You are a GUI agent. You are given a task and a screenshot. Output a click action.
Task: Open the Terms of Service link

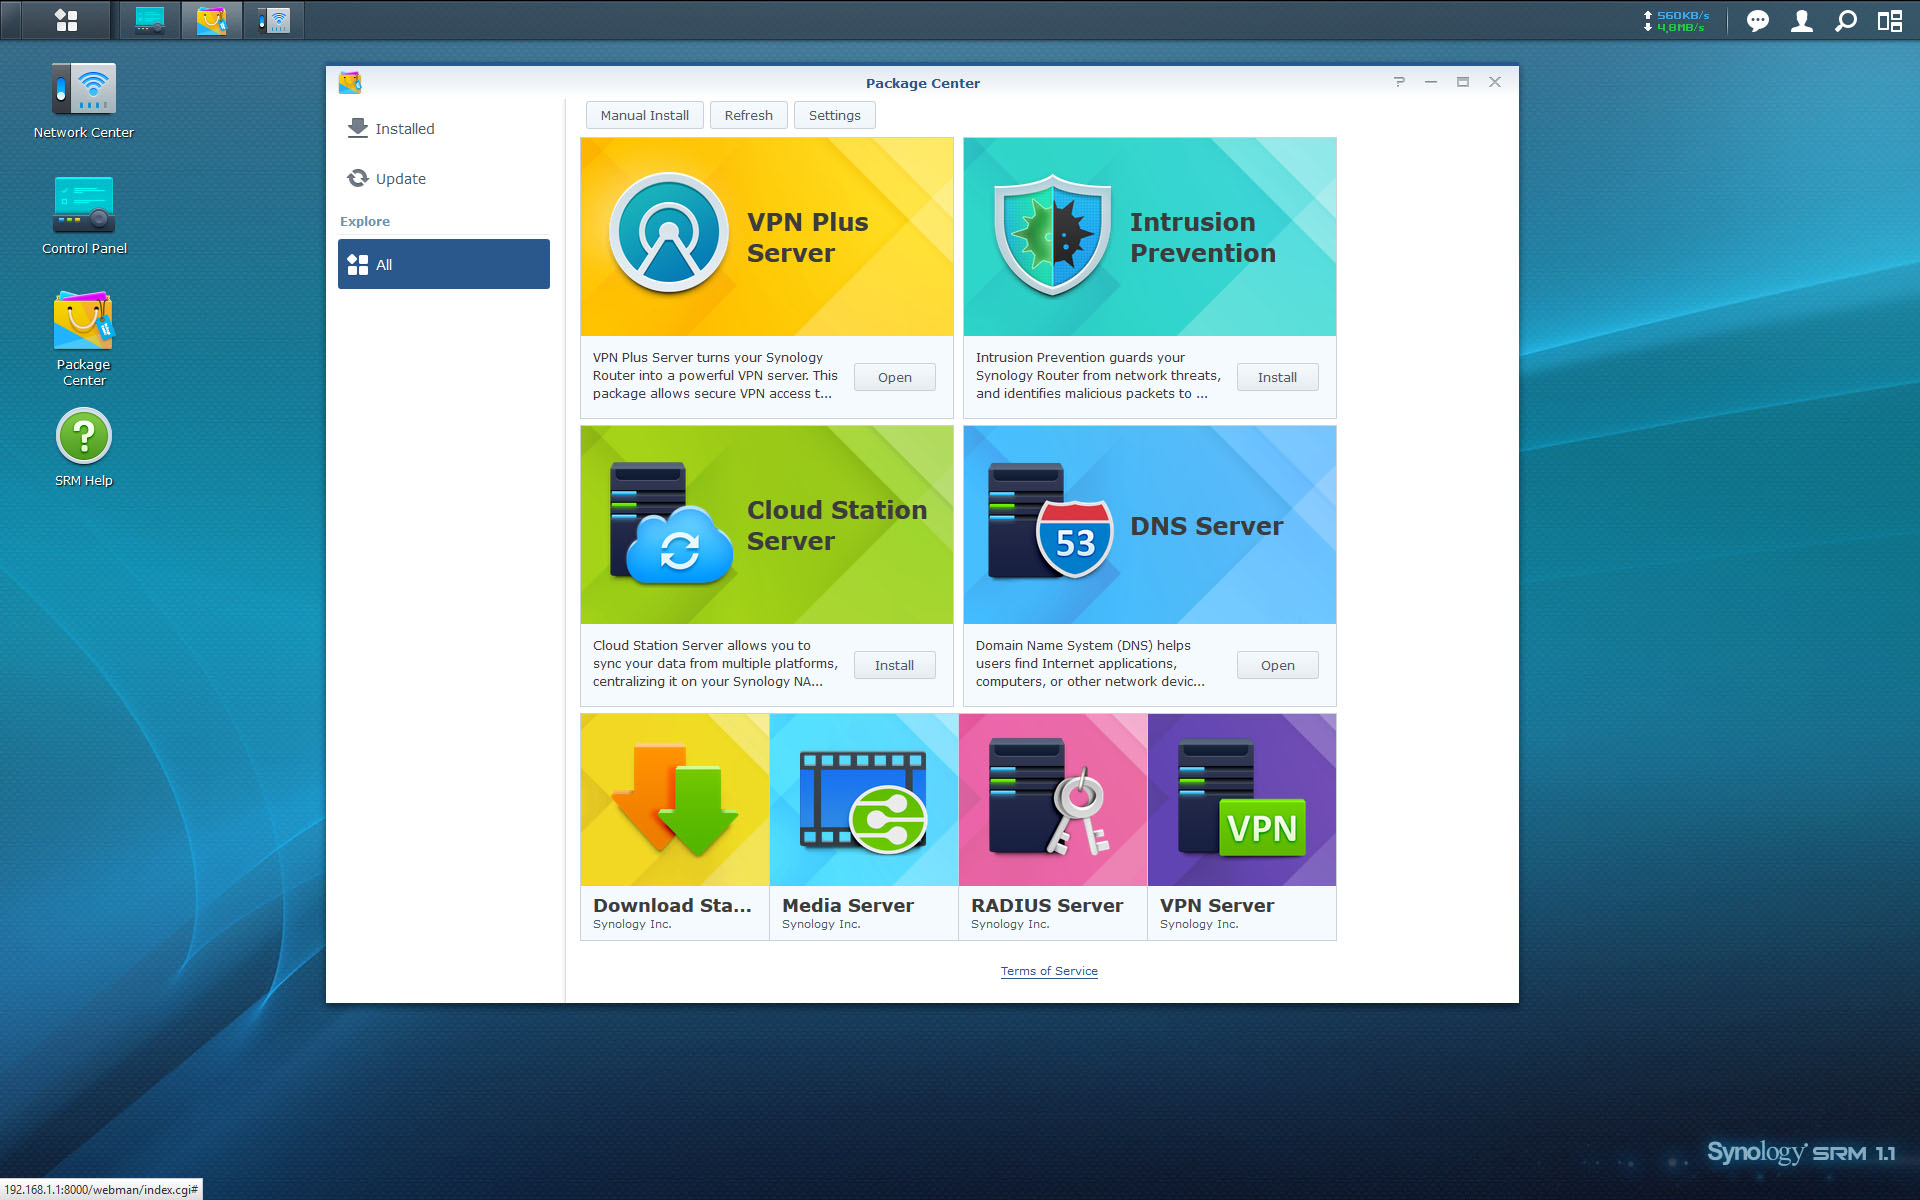coord(1049,971)
